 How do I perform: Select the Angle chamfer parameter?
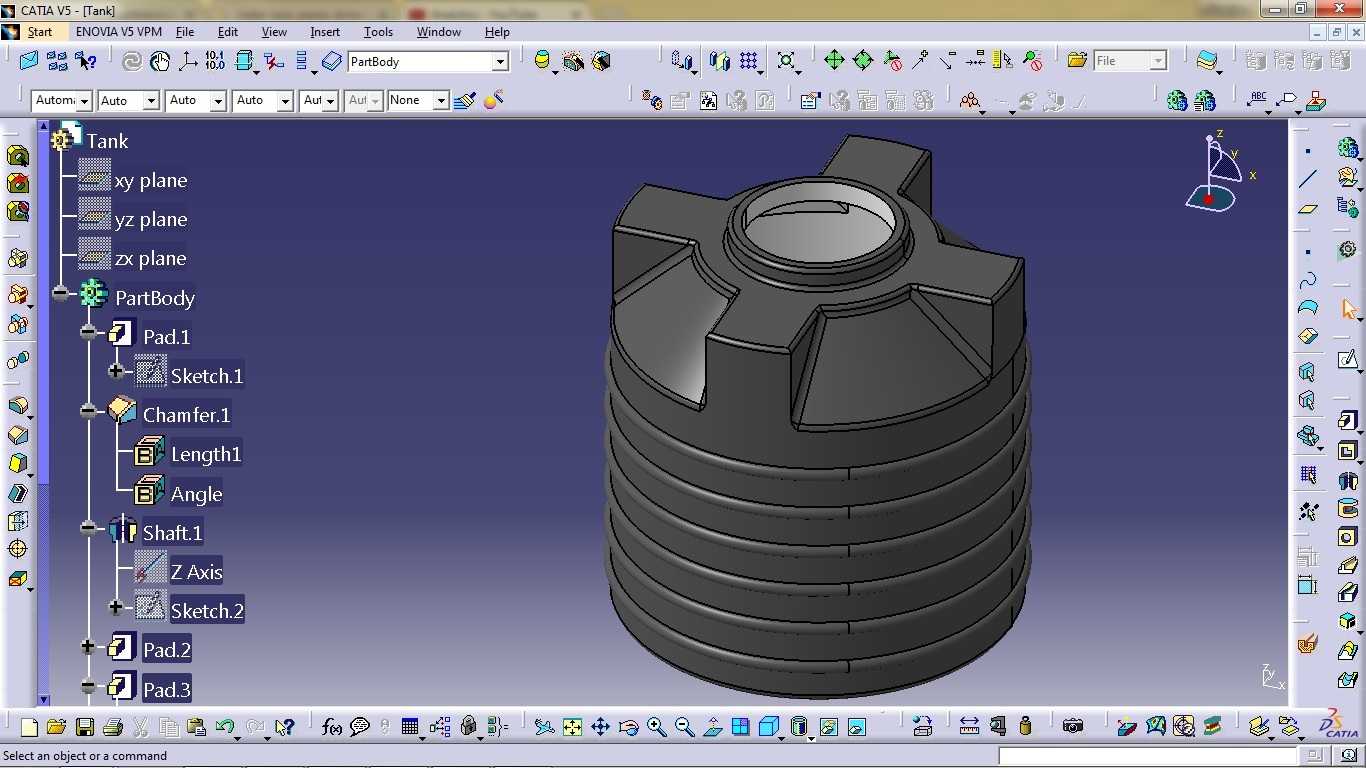(197, 495)
